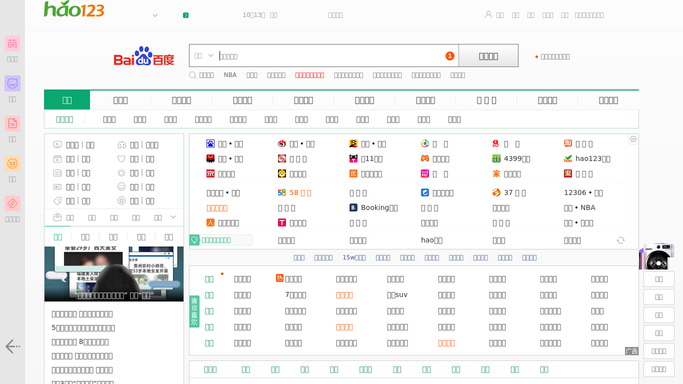Viewport: 683px width, 384px height.
Task: Open the NBA hot-search link below the search box
Action: pos(230,75)
